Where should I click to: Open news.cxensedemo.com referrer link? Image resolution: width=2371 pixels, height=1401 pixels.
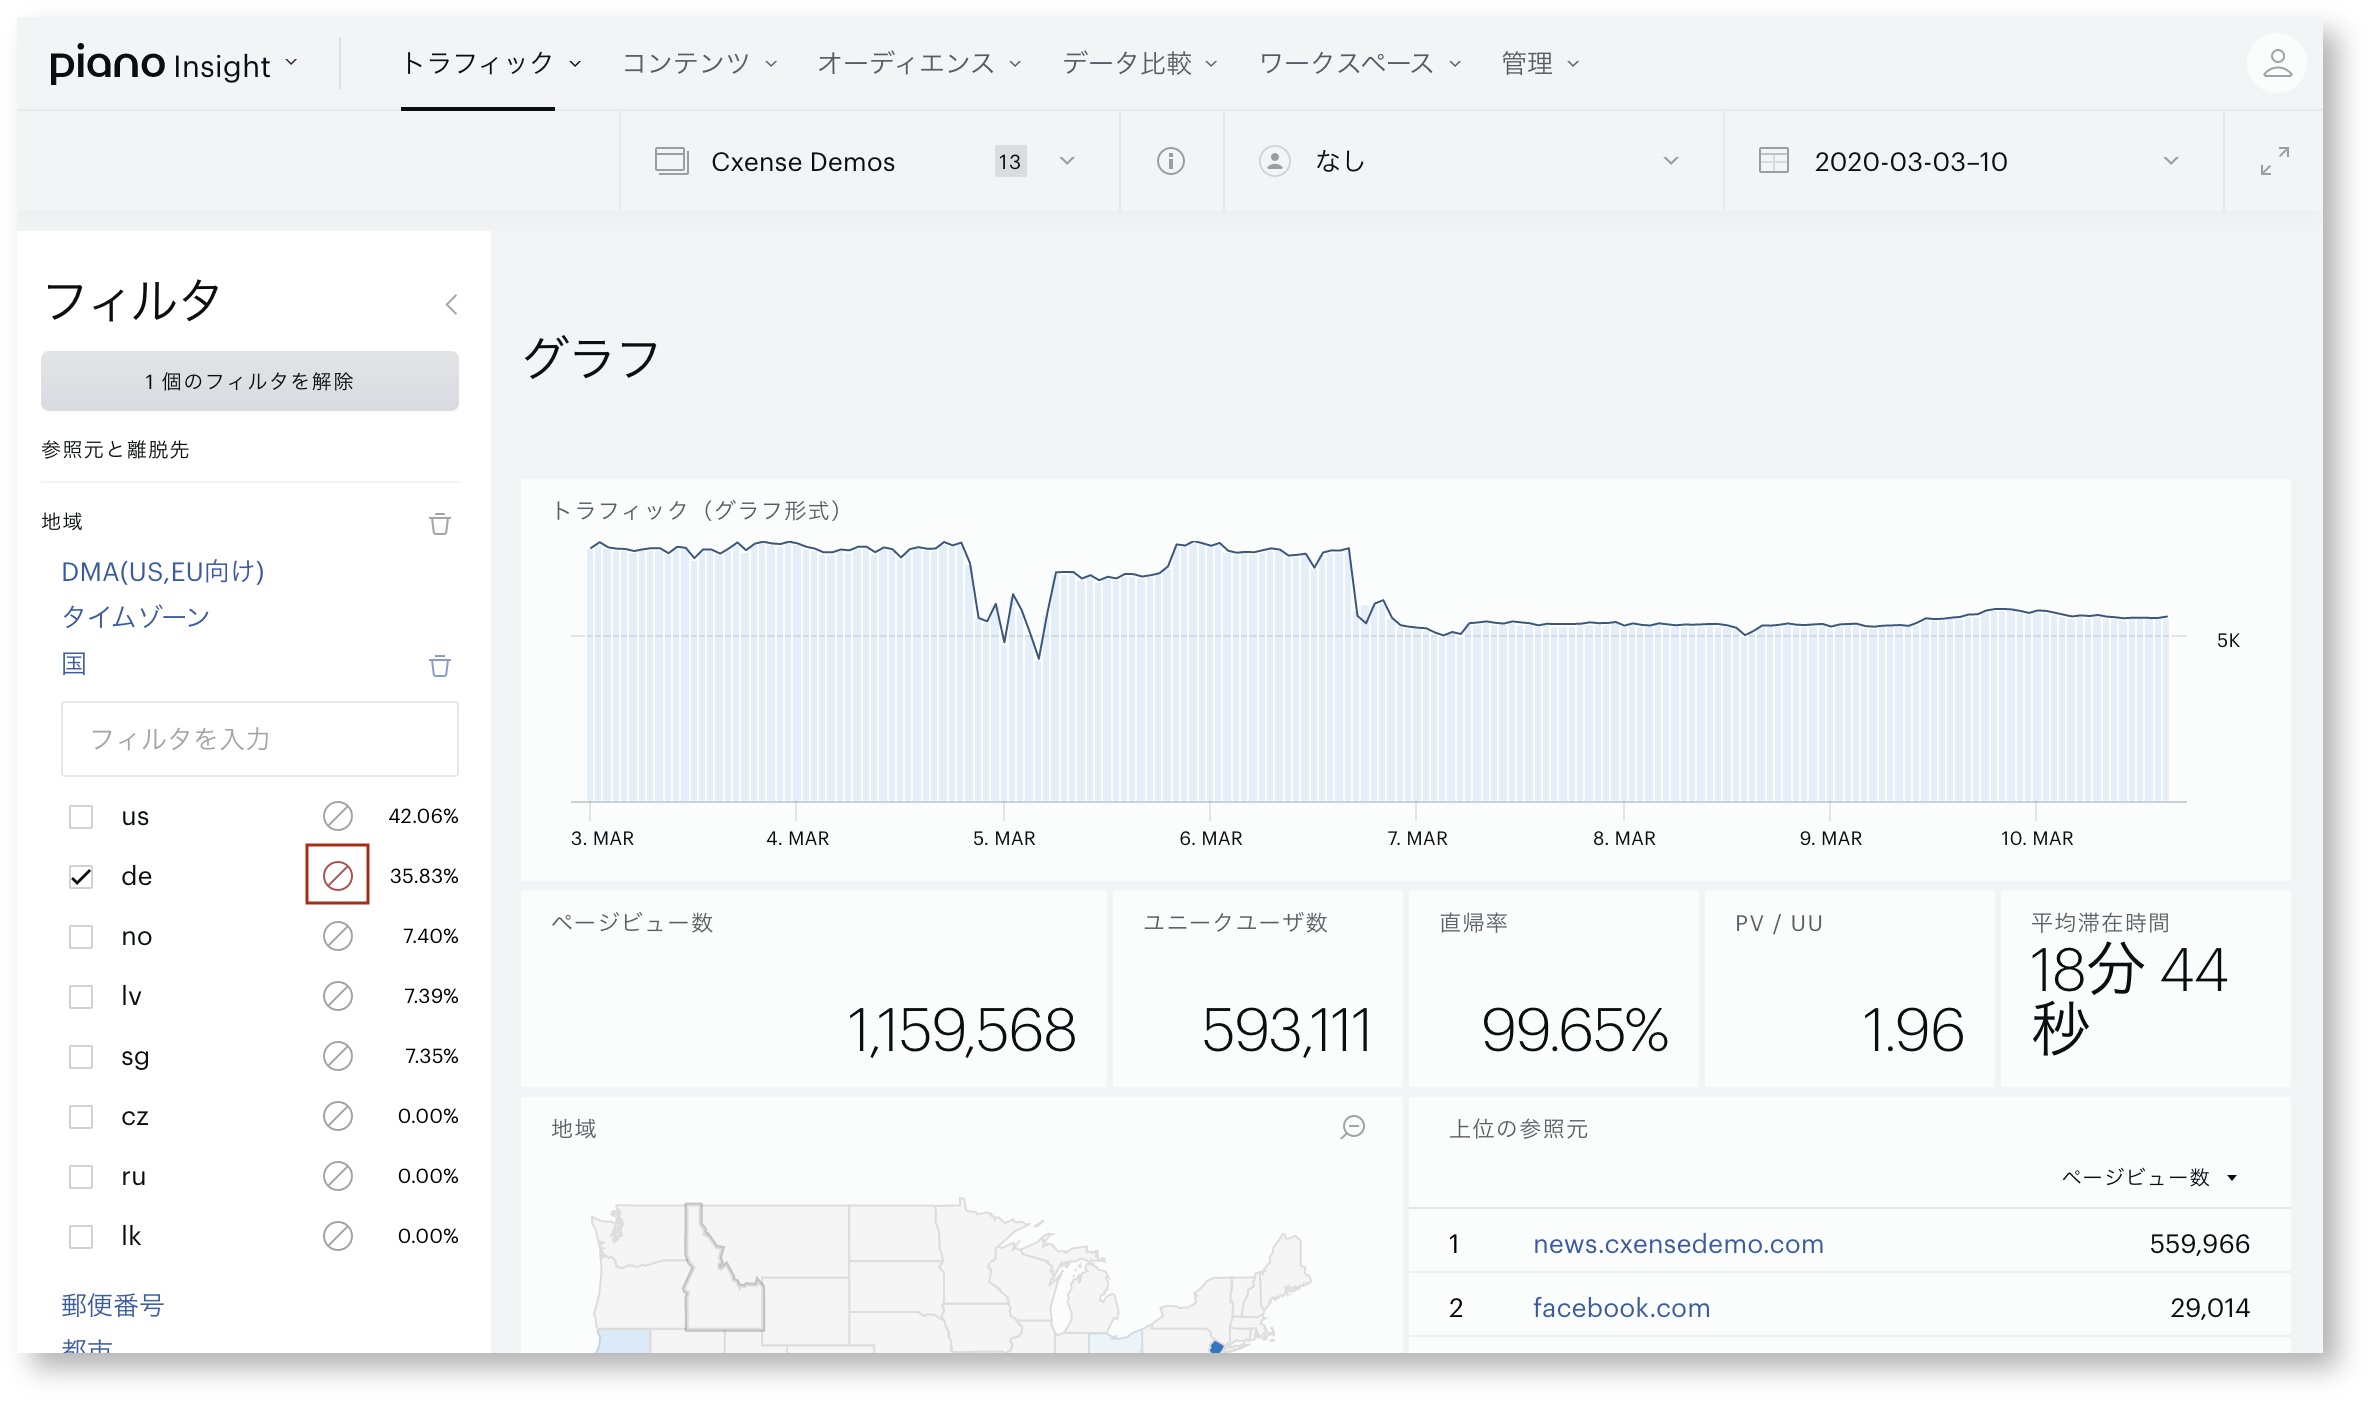point(1678,1243)
